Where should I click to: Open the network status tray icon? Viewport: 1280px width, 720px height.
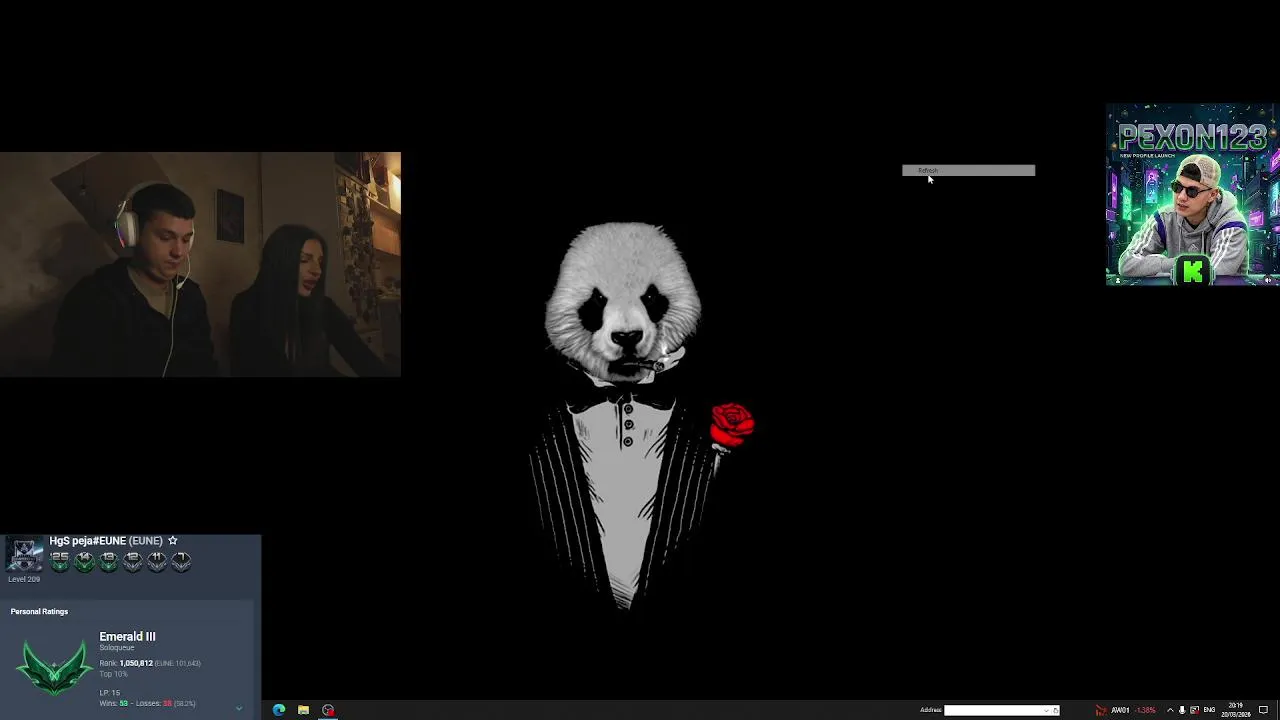1194,710
